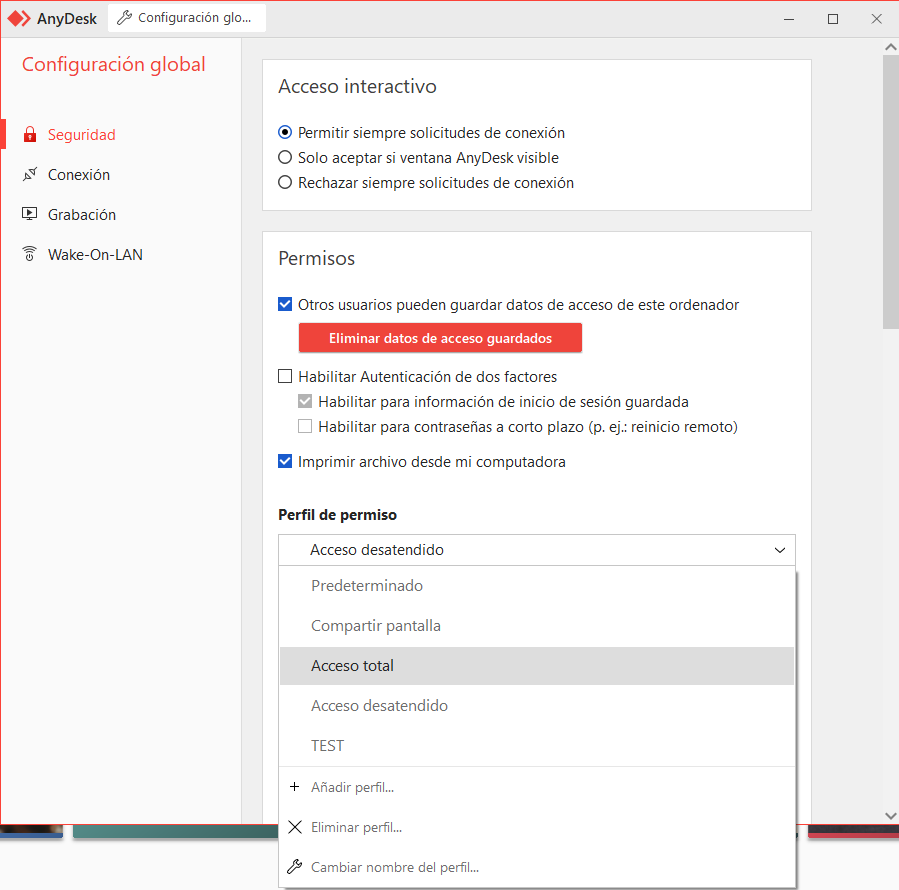The height and width of the screenshot is (890, 899).
Task: Click the red lock Seguridad icon
Action: coord(30,134)
